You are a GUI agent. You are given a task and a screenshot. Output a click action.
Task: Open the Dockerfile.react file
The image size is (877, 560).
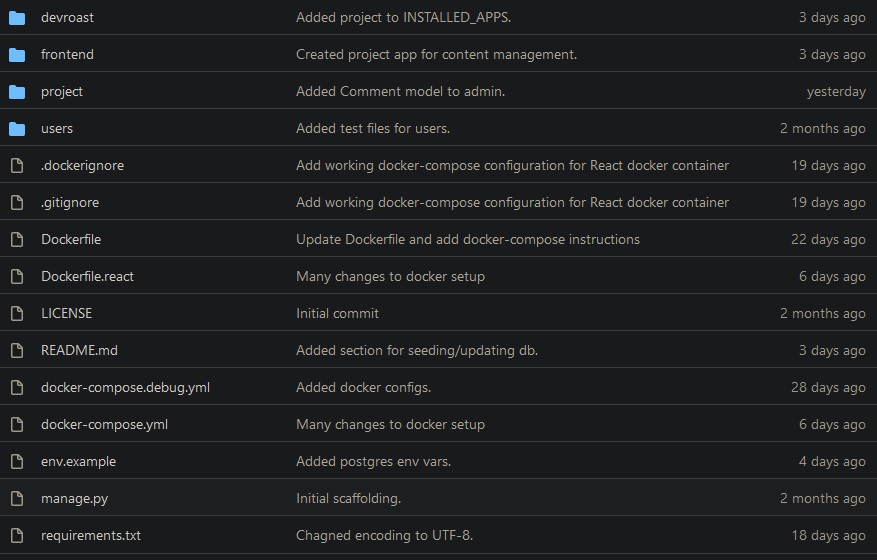[x=87, y=277]
